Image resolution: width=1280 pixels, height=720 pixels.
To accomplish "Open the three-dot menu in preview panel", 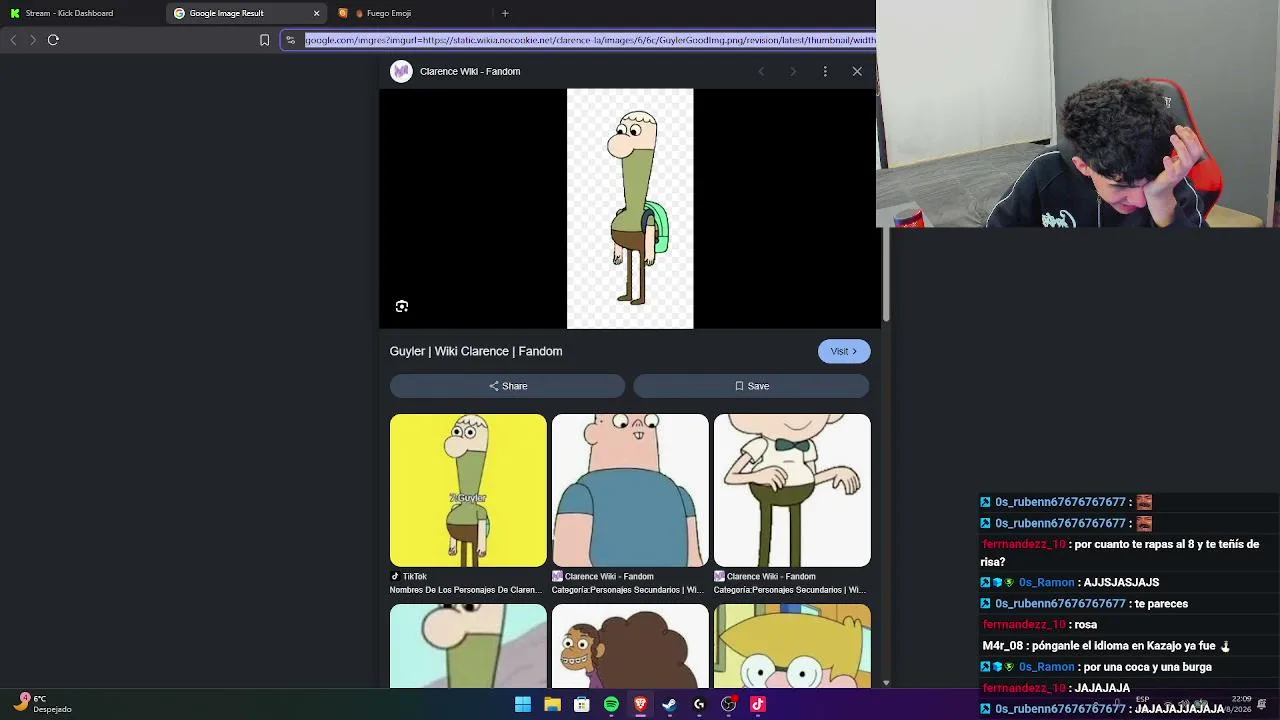I will (x=825, y=71).
